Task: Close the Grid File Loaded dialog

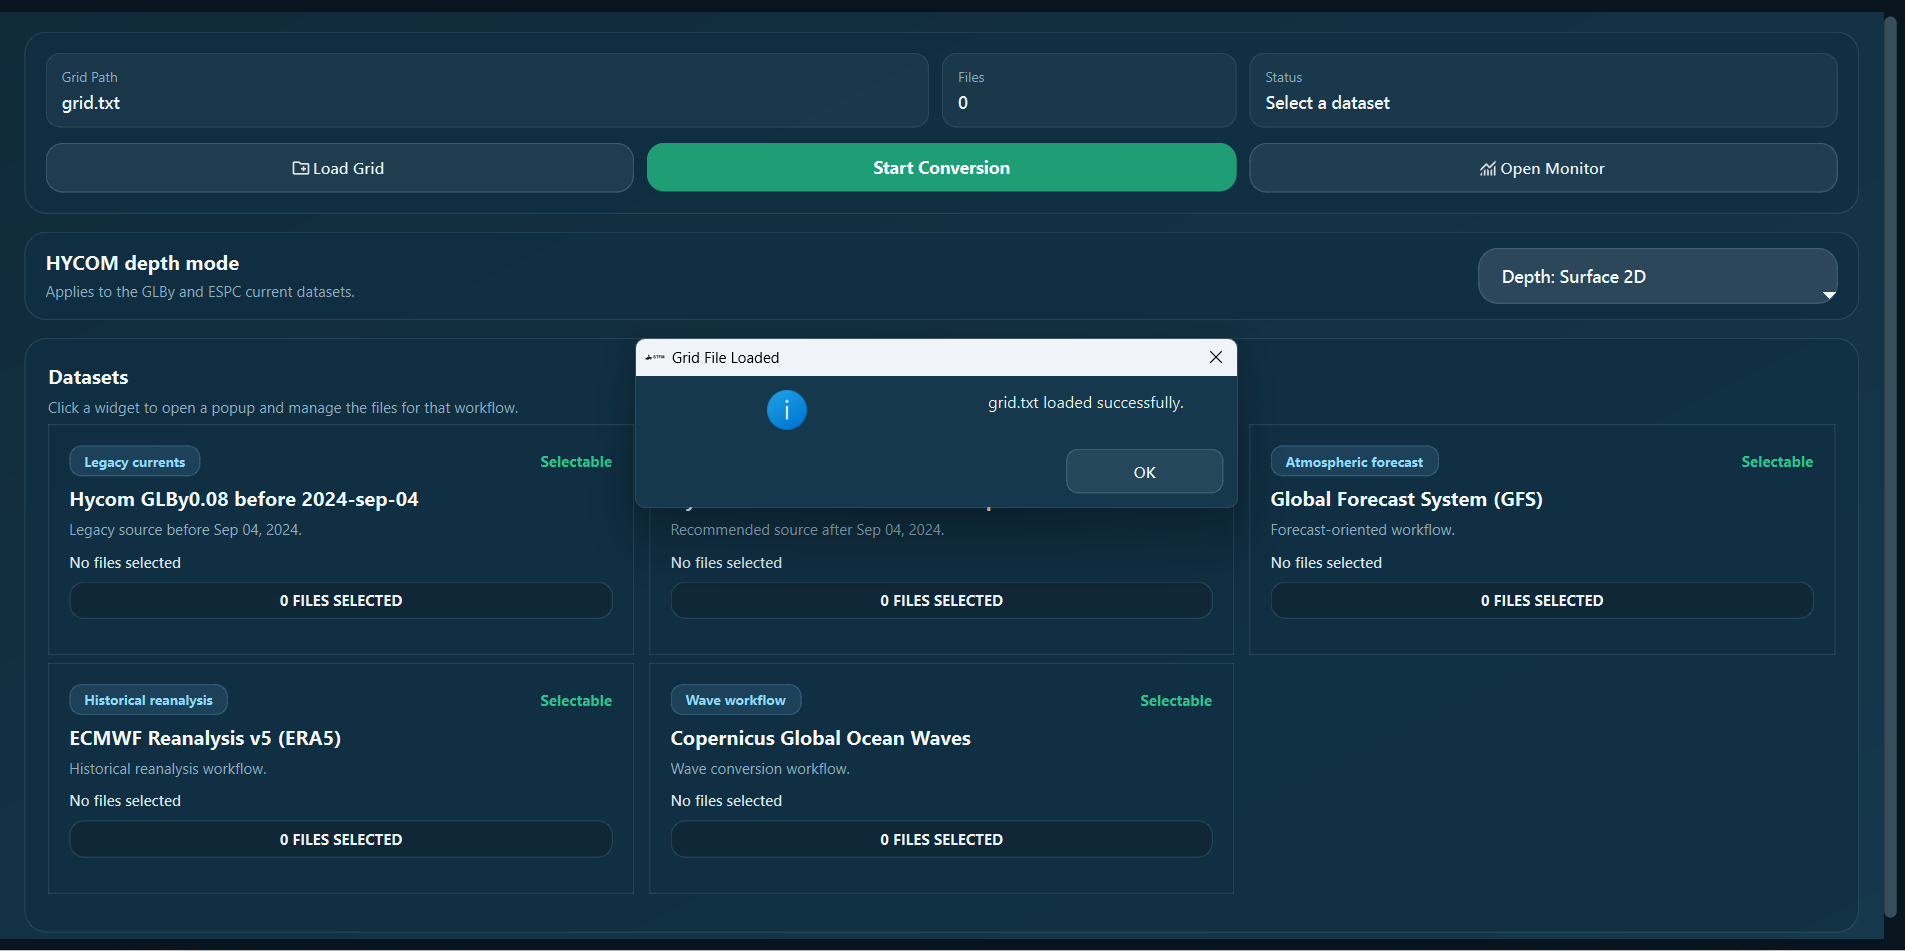Action: [x=1216, y=357]
